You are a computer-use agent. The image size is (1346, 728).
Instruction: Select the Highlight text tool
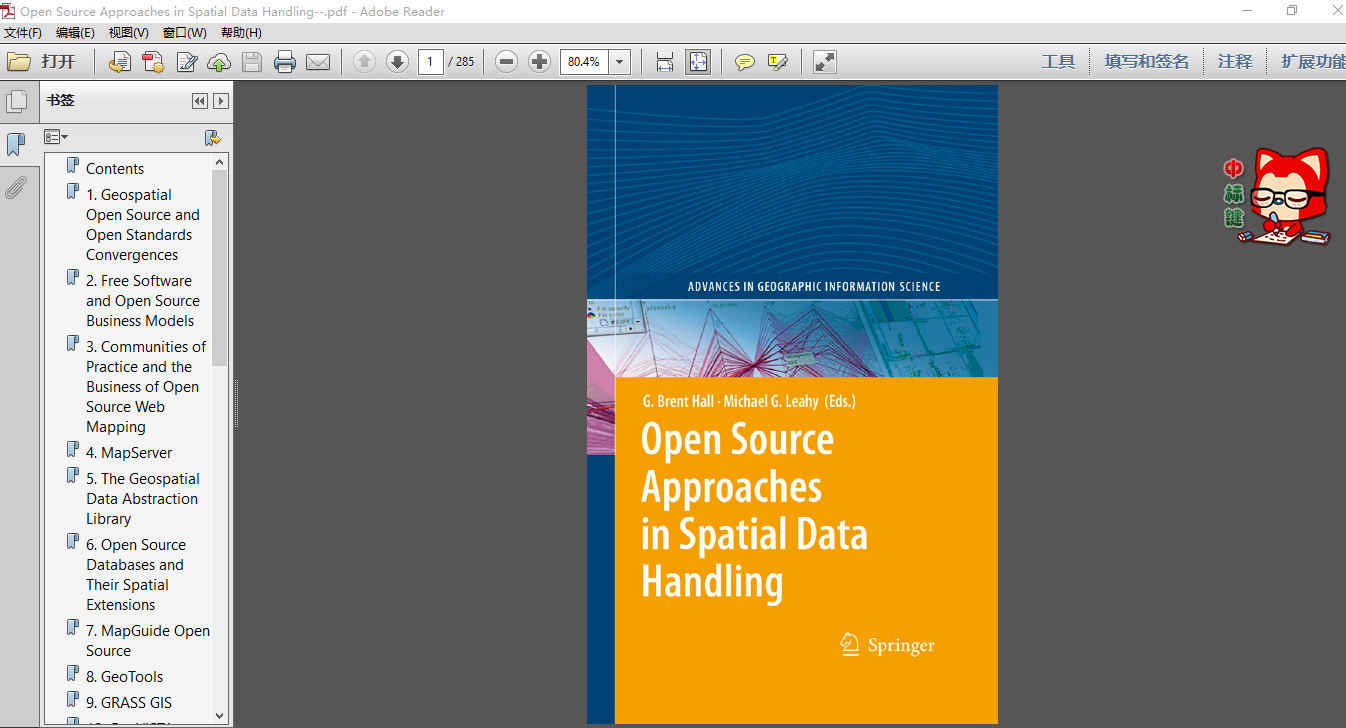click(x=778, y=62)
